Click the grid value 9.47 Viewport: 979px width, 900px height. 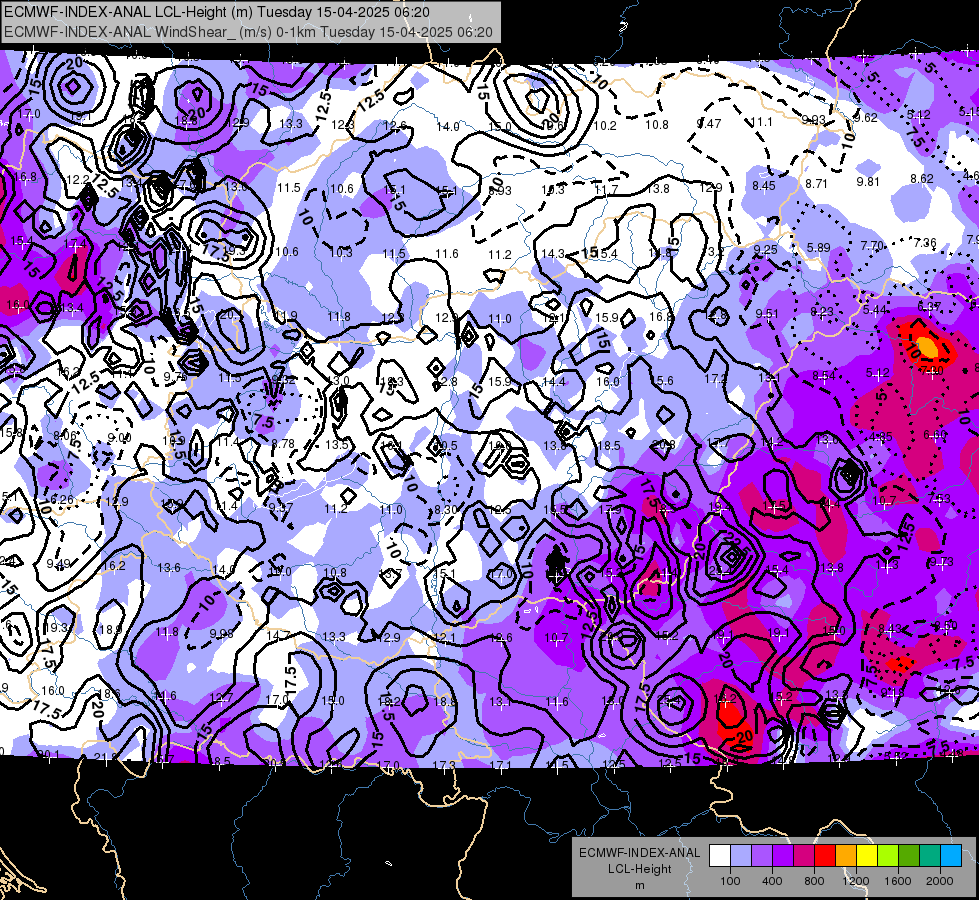point(709,124)
